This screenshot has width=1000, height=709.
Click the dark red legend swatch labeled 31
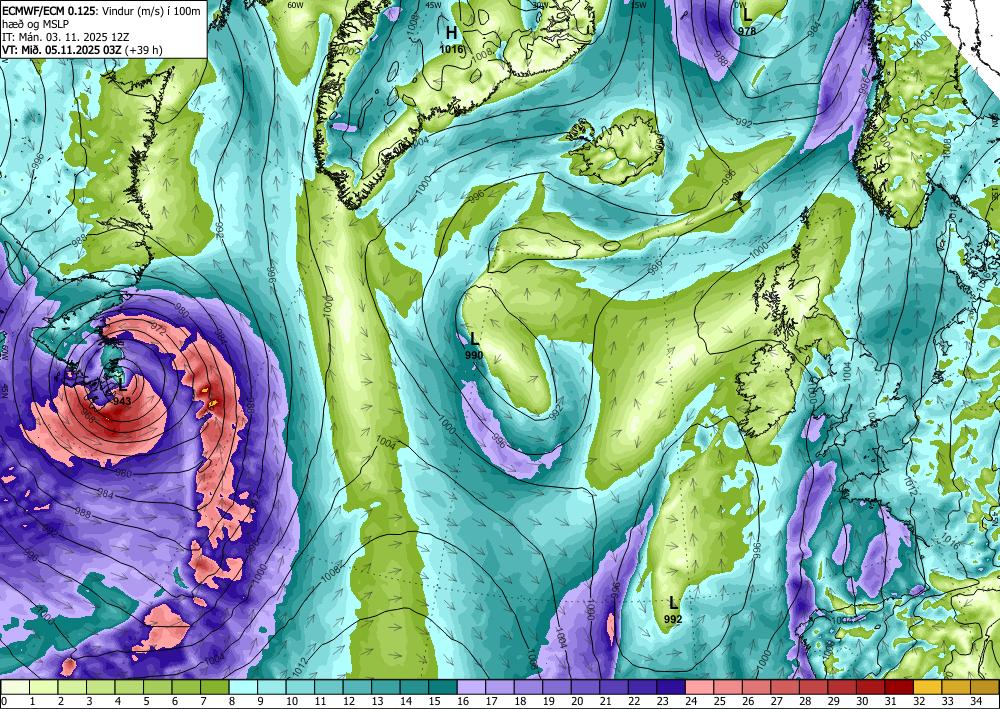point(899,687)
